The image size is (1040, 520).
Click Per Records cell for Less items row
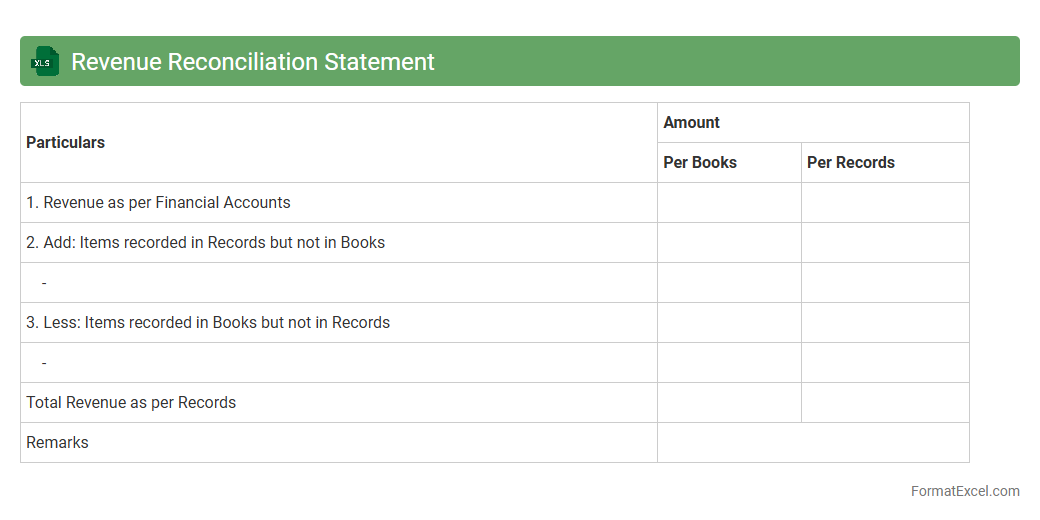coord(885,323)
